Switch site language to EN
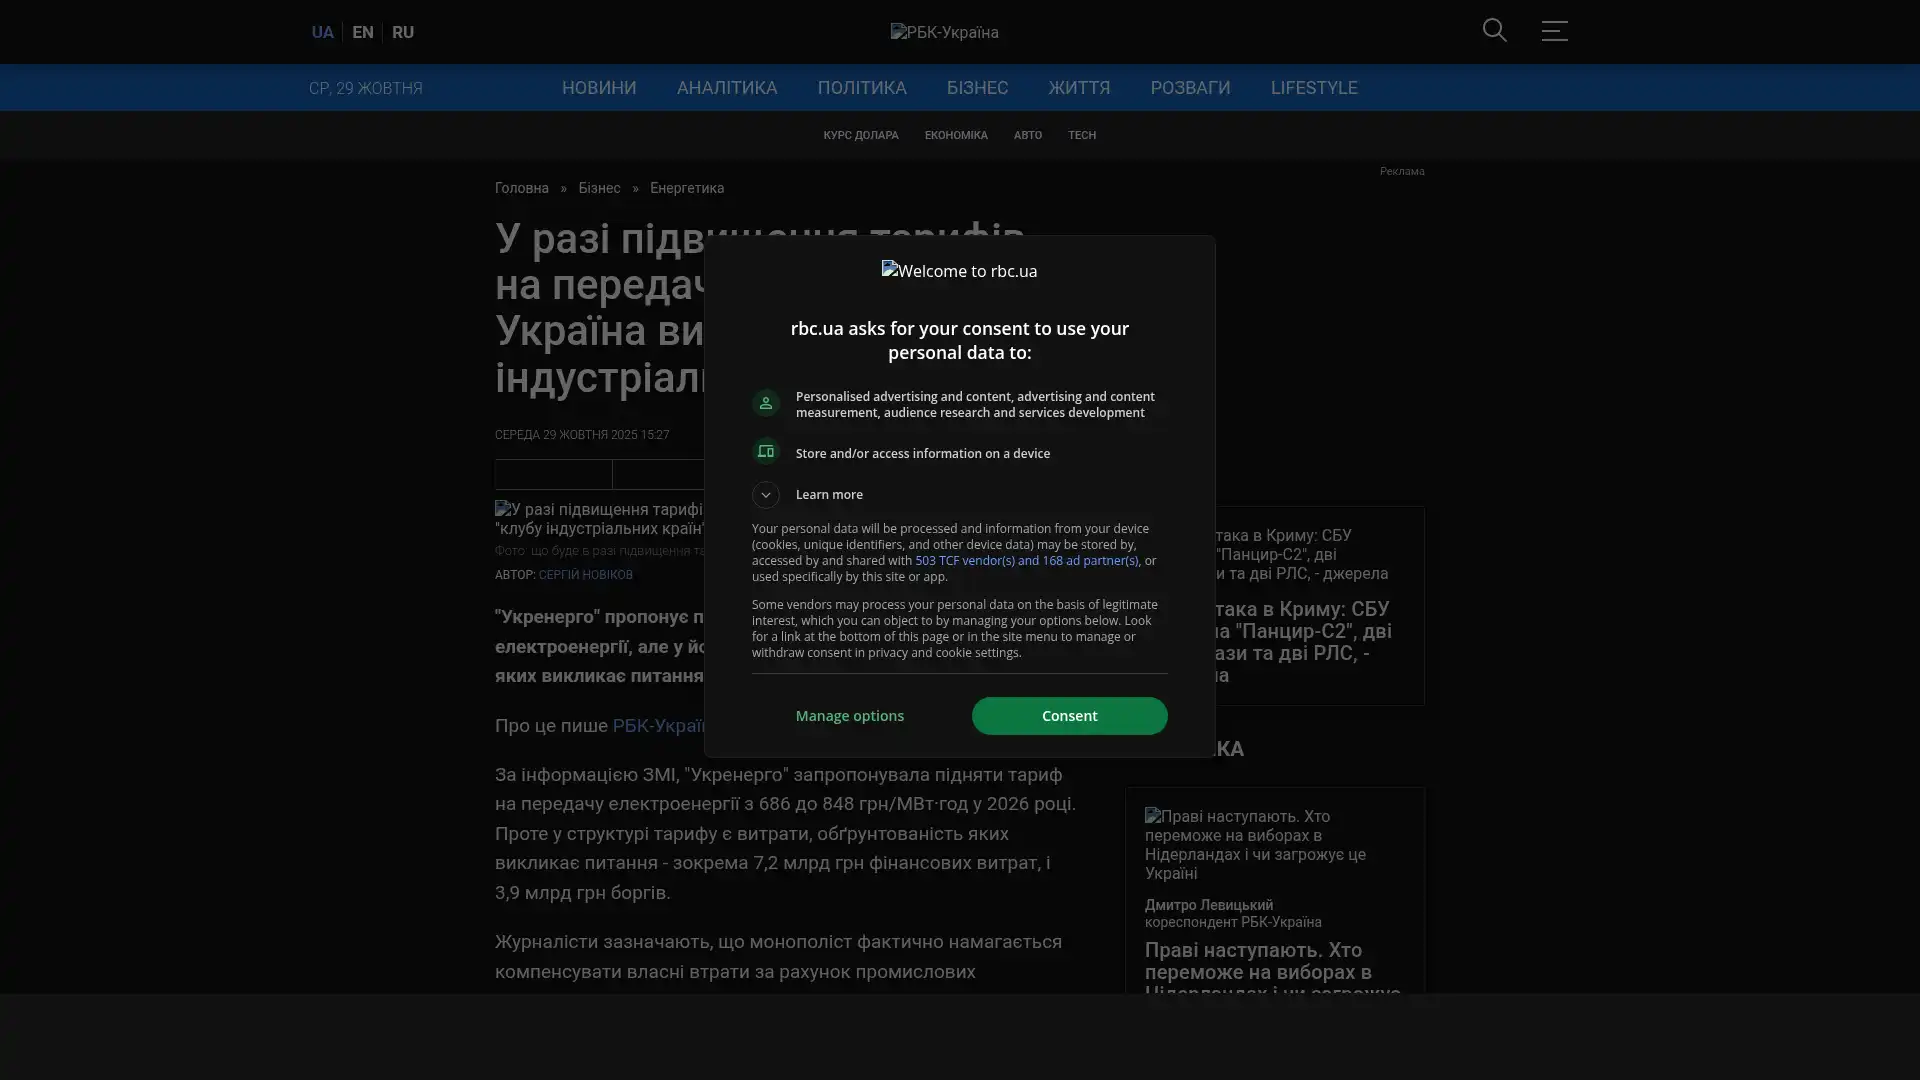Screen dimensions: 1920x1080 (363, 33)
